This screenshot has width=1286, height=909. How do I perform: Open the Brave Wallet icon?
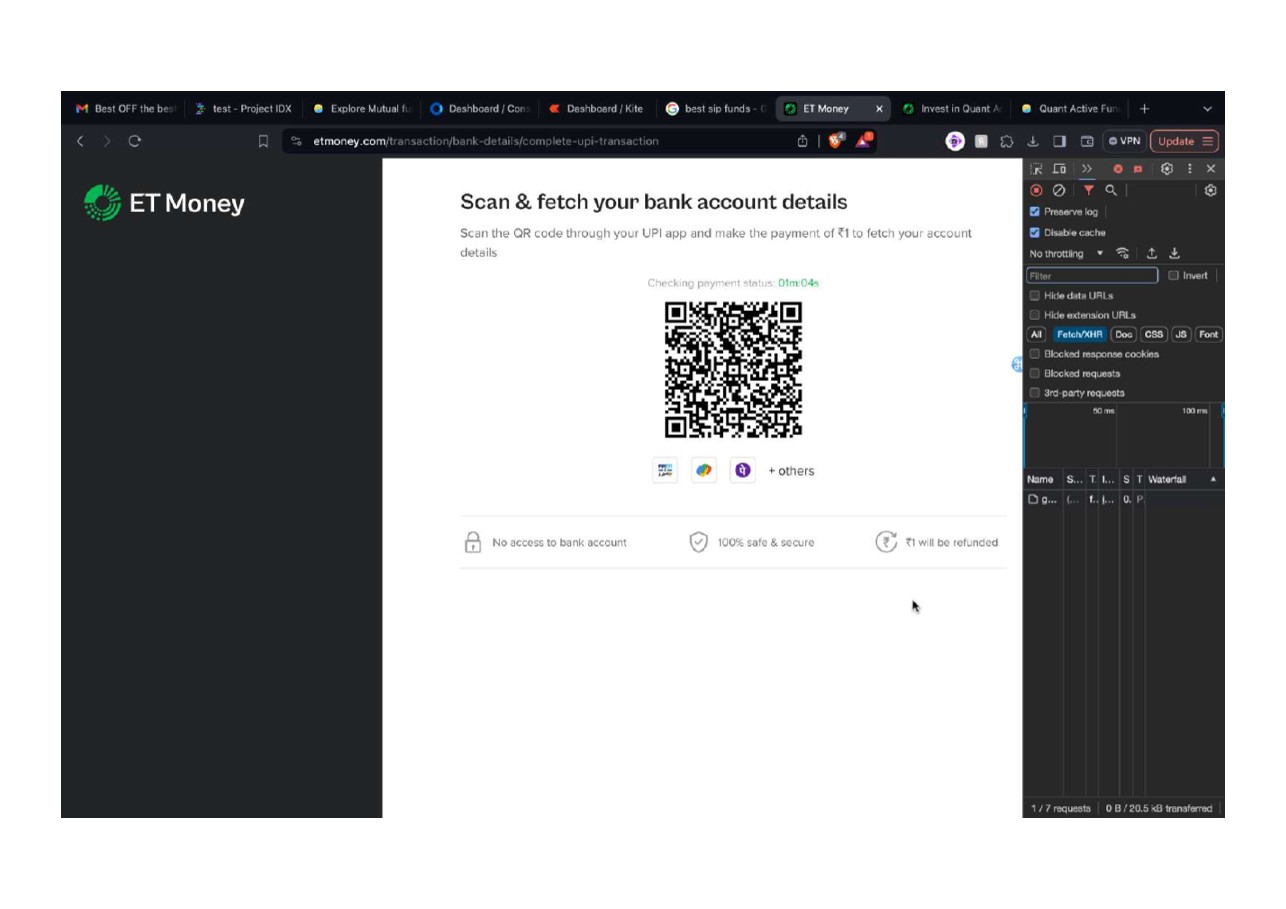click(1087, 141)
